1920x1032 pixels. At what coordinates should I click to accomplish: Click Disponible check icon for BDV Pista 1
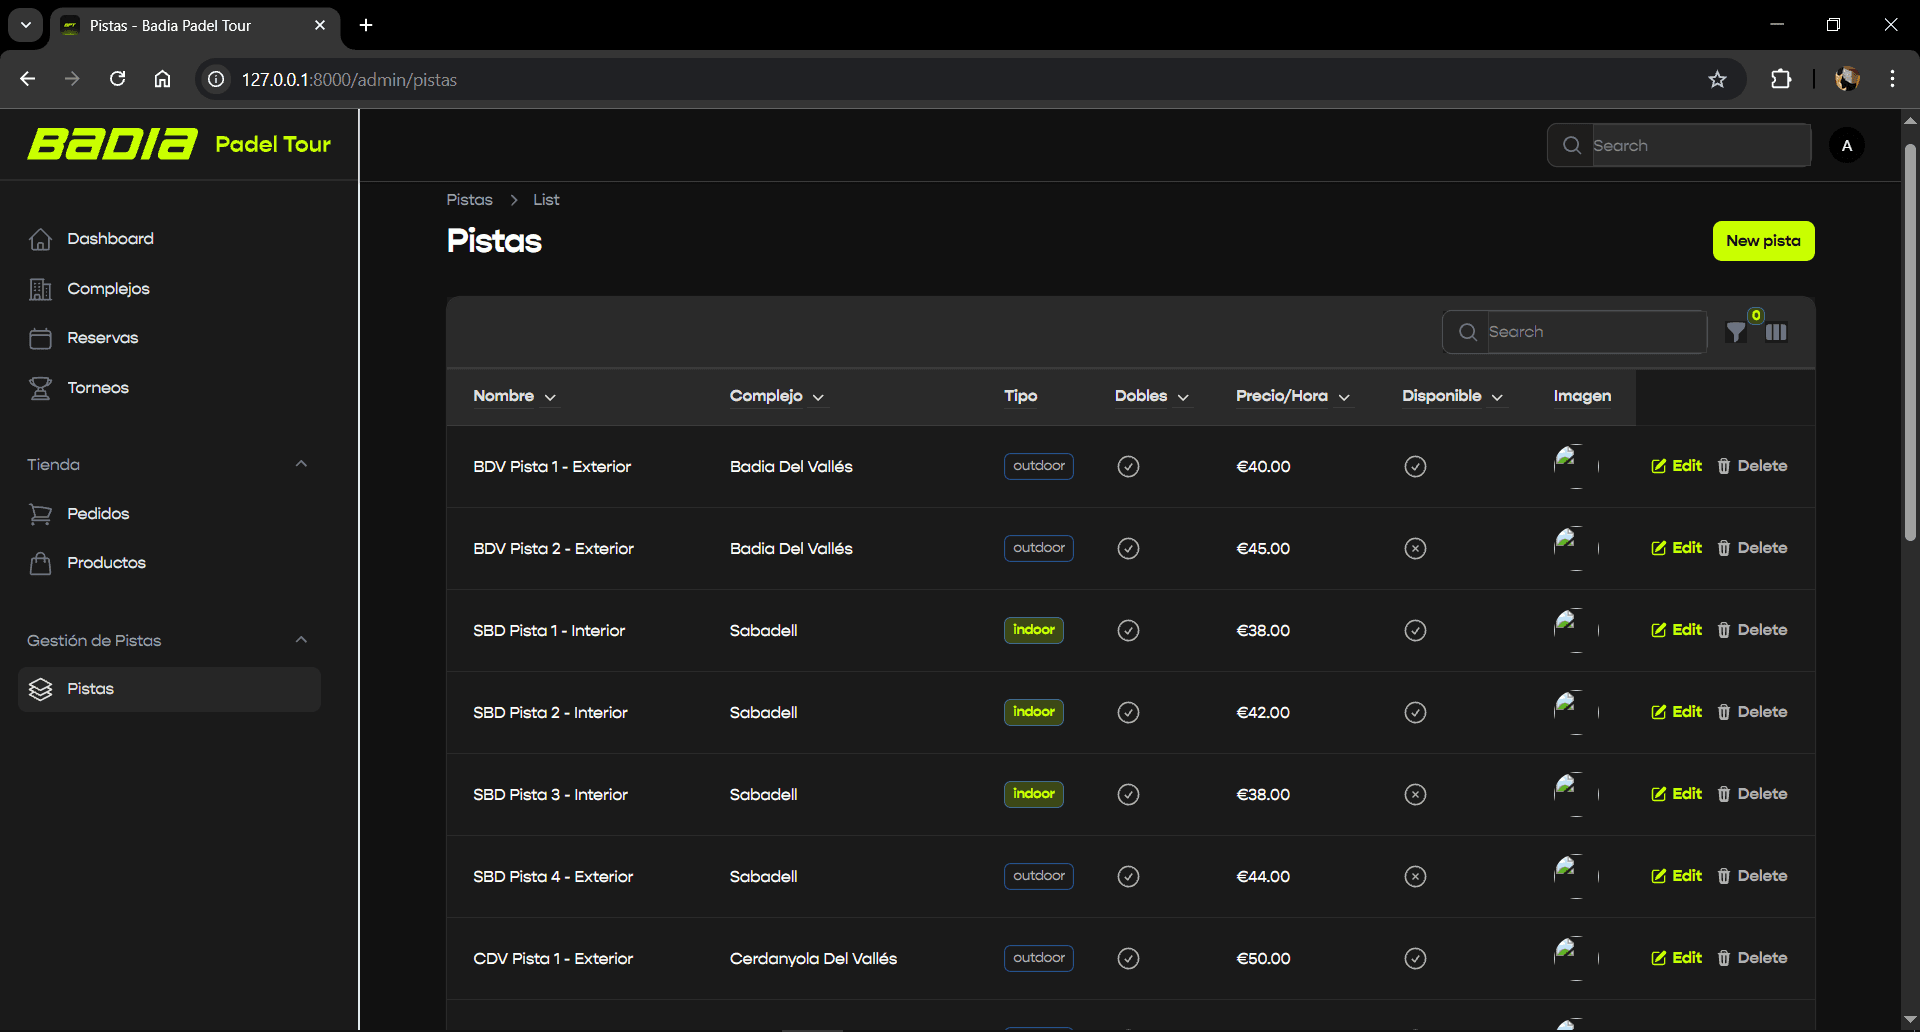[x=1415, y=466]
